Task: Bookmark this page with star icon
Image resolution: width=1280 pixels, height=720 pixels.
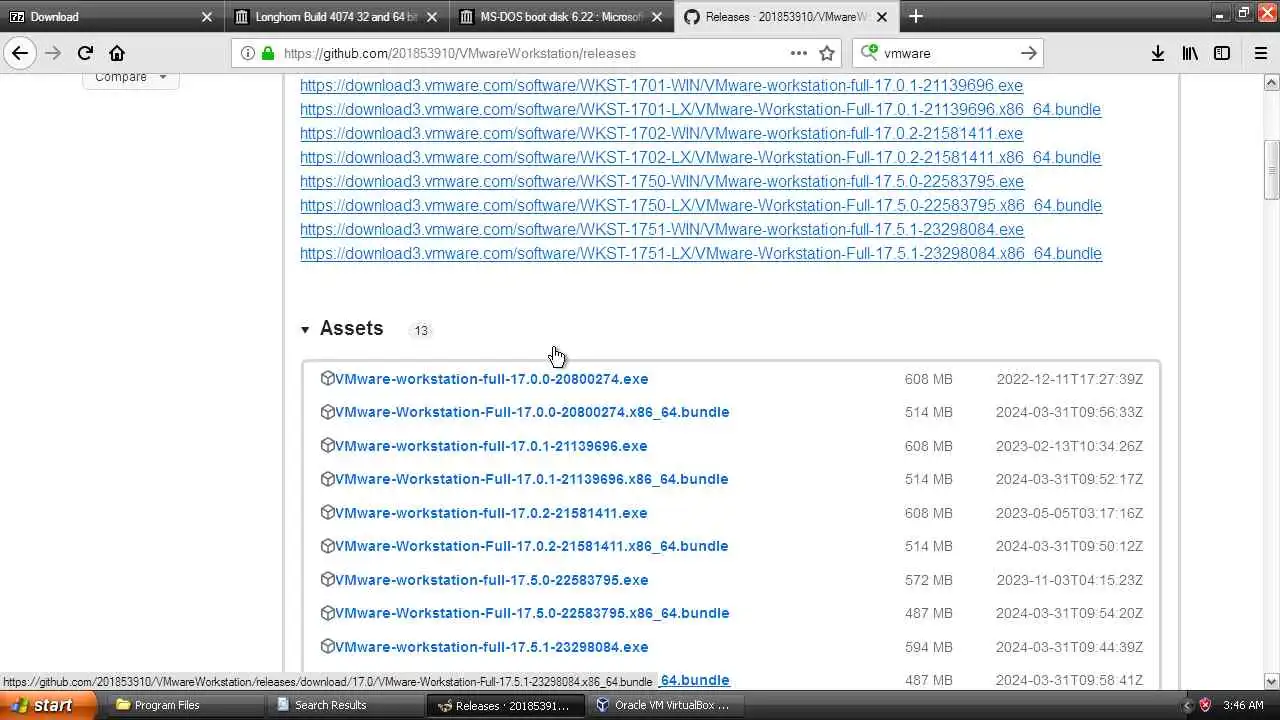Action: (827, 53)
